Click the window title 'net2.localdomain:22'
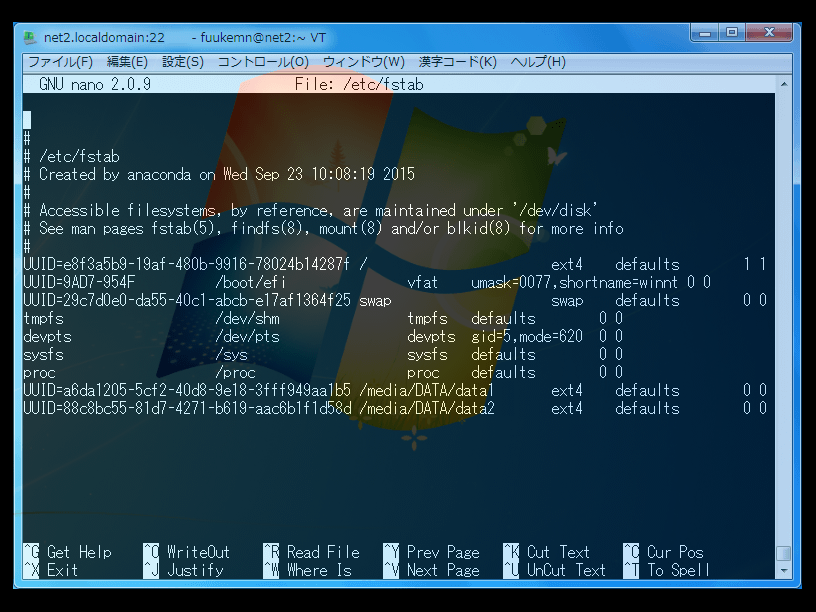 pyautogui.click(x=104, y=37)
